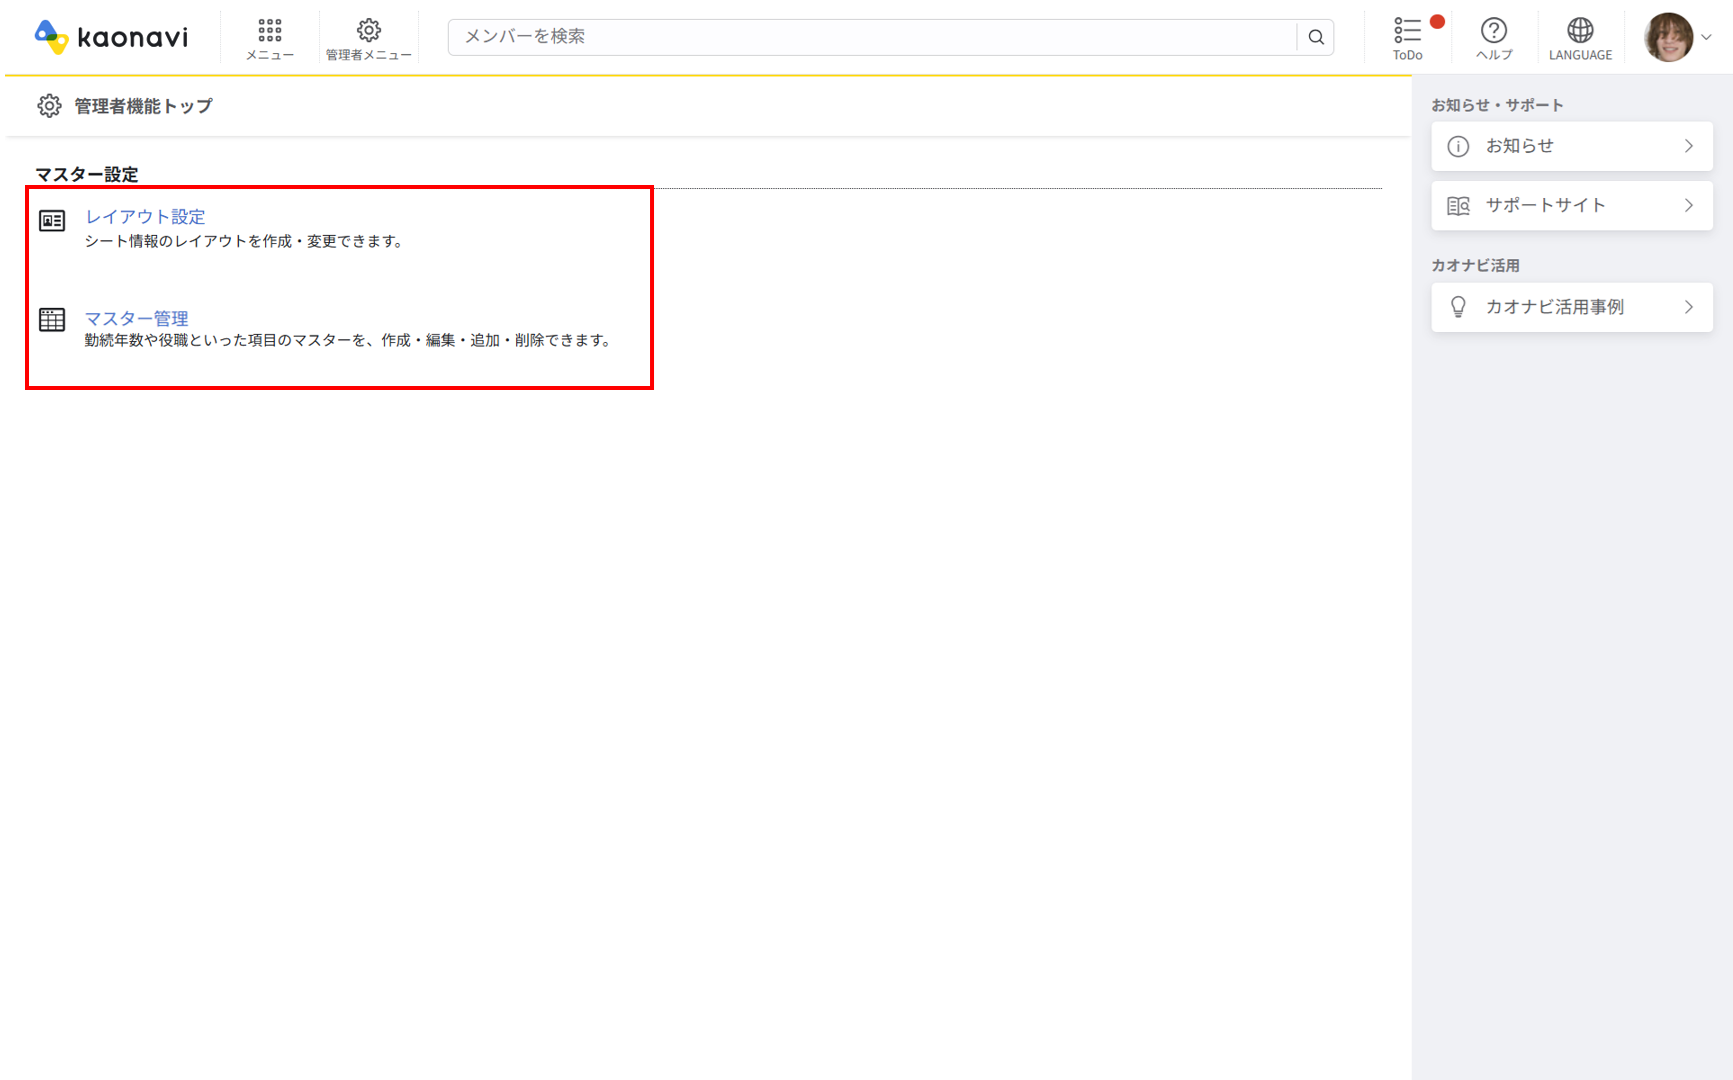The width and height of the screenshot is (1733, 1080).
Task: Open the メニュー grid icon
Action: pyautogui.click(x=269, y=30)
